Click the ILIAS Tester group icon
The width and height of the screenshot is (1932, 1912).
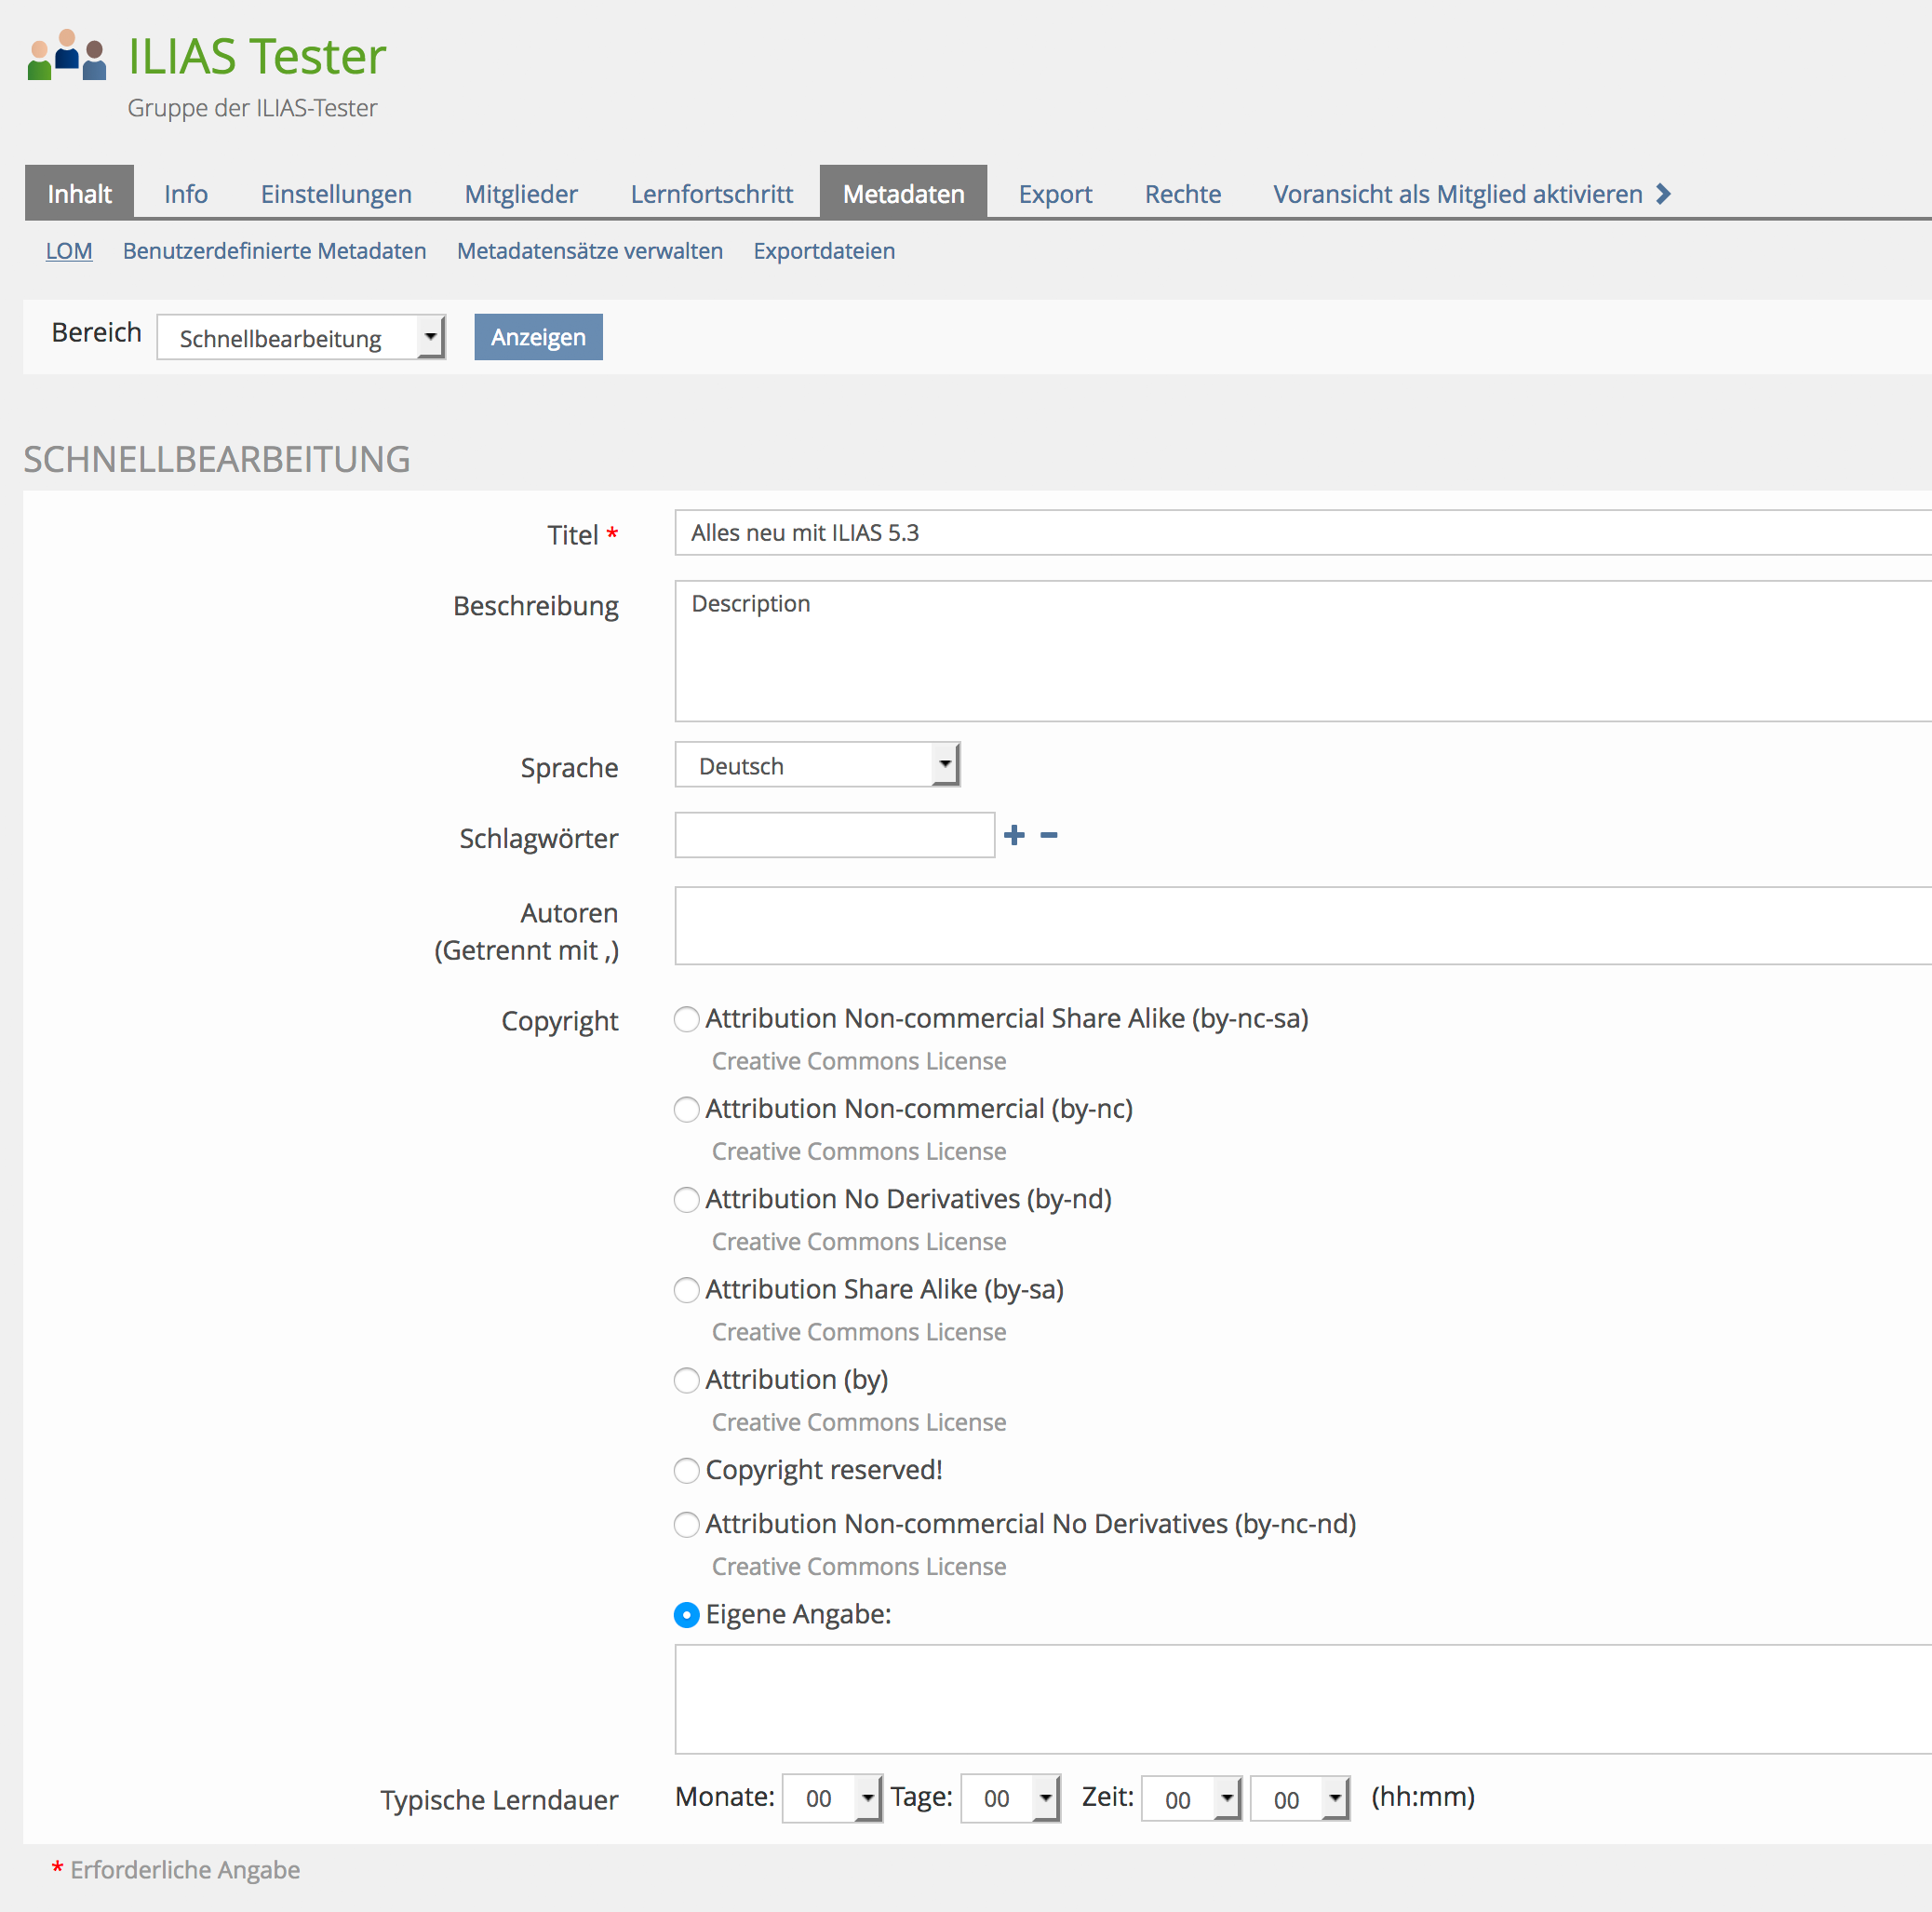(x=66, y=56)
